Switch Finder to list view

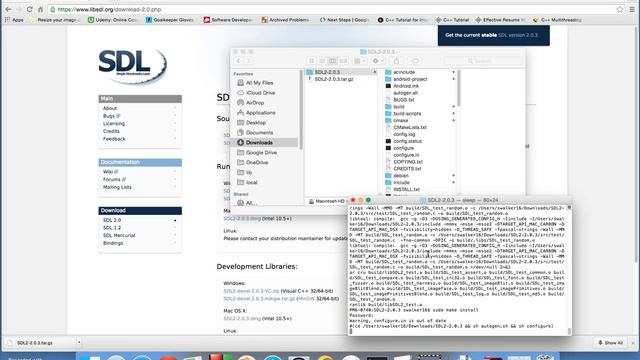(322, 61)
